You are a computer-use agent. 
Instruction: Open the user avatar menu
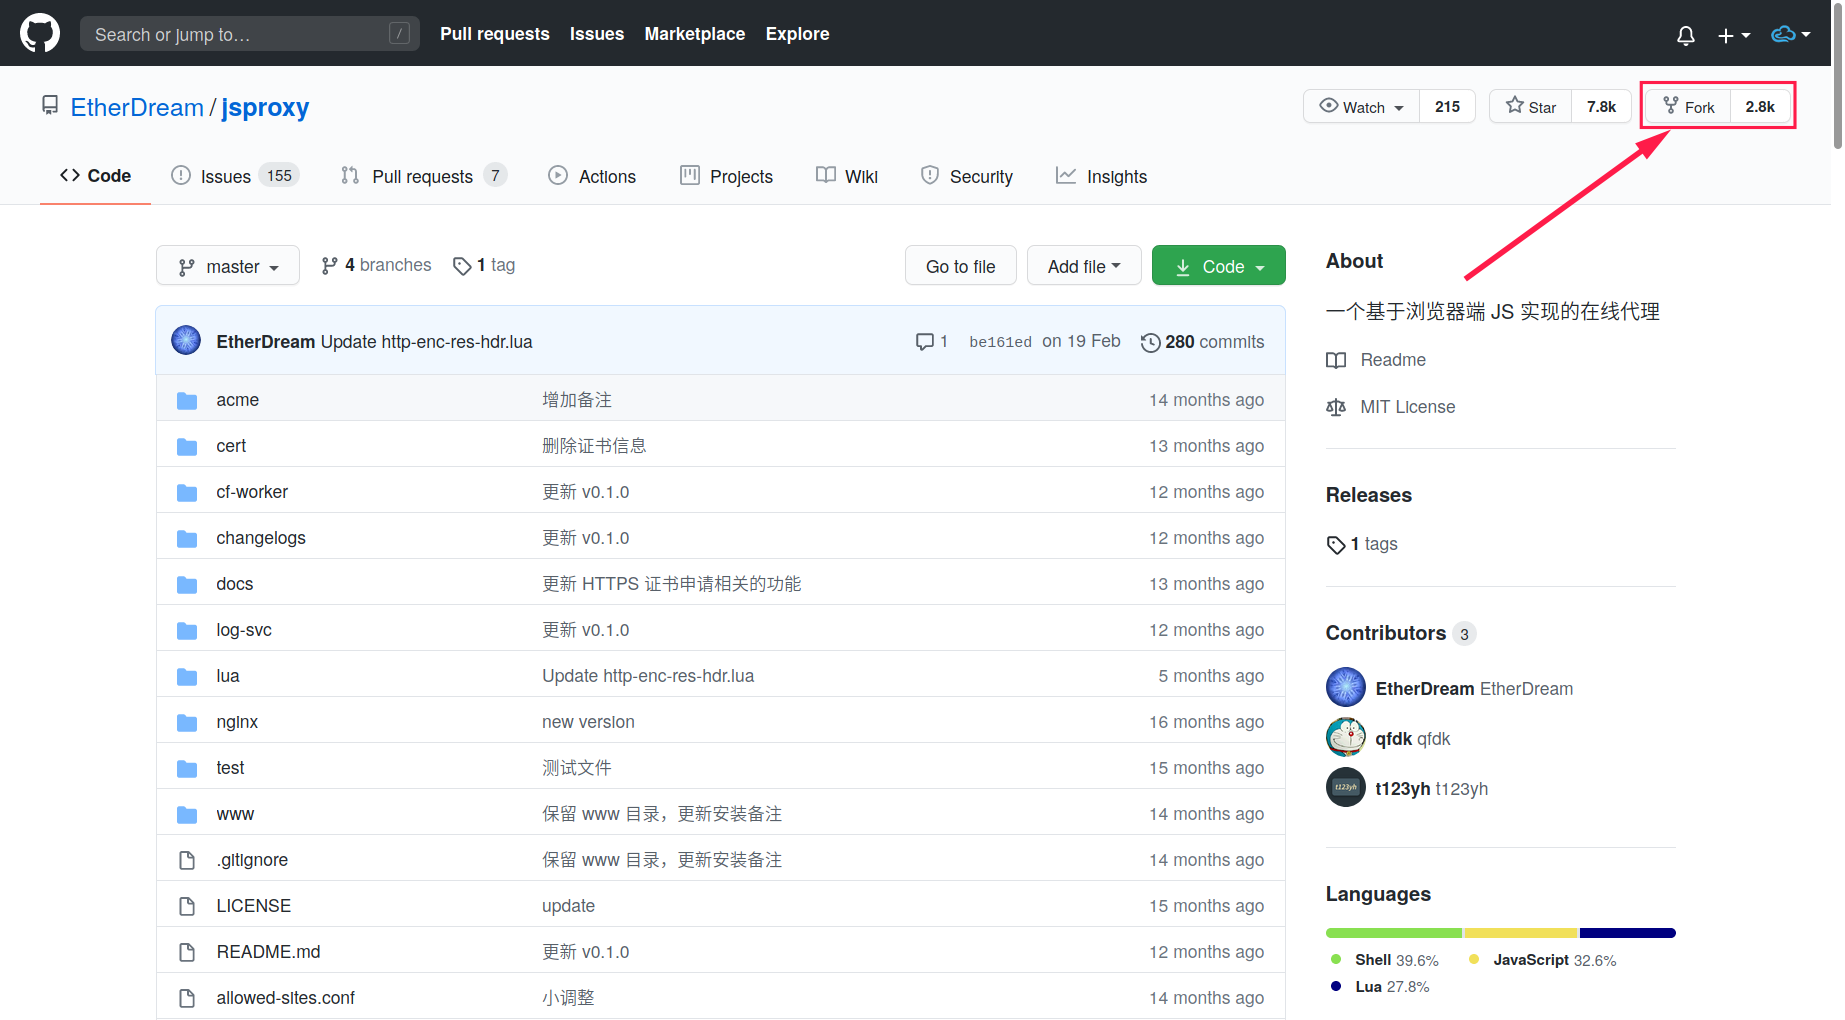coord(1791,34)
